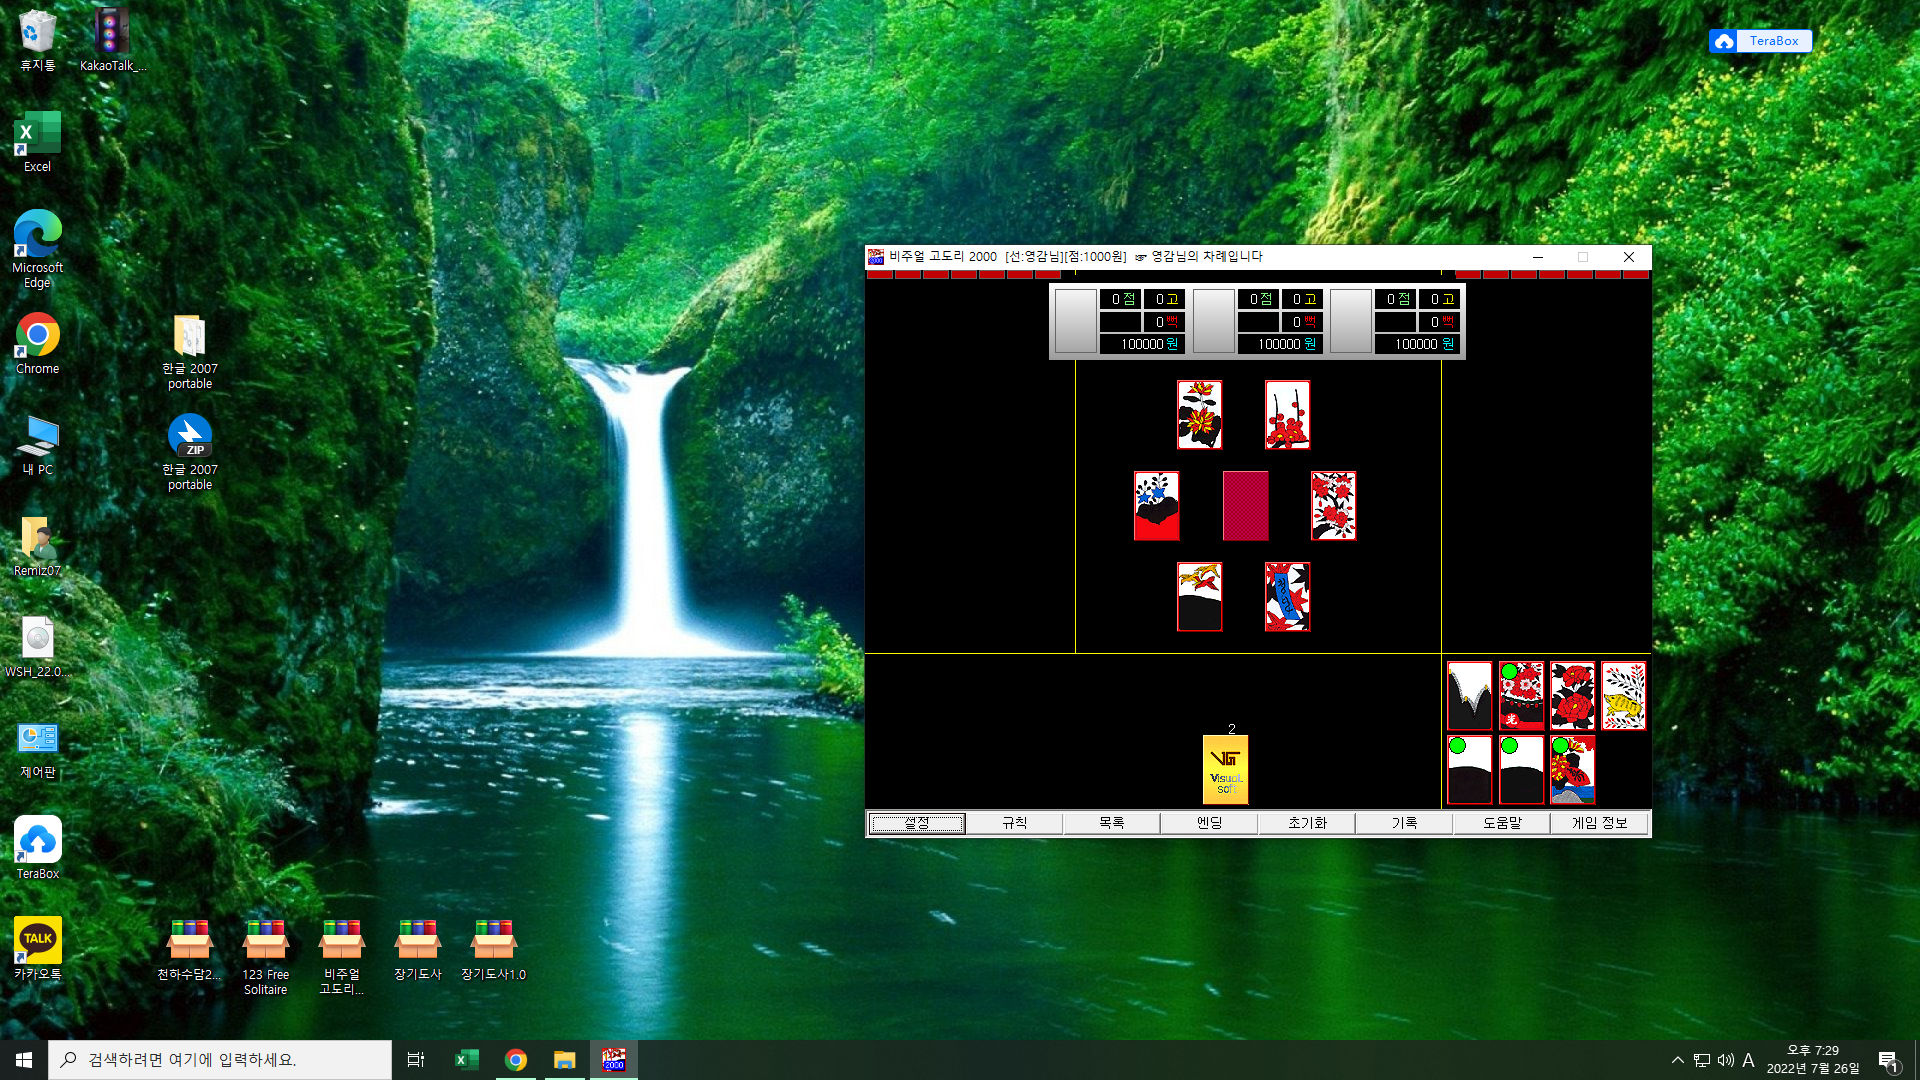Viewport: 1920px width, 1080px height.
Task: Play the yellow boar bush clover card
Action: (1623, 696)
